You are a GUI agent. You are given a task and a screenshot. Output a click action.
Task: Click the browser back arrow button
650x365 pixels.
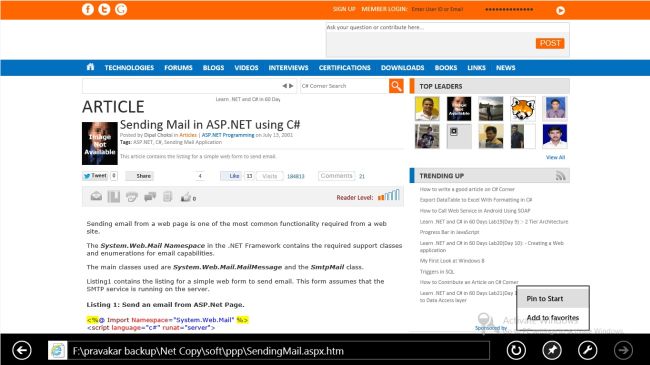[22, 350]
